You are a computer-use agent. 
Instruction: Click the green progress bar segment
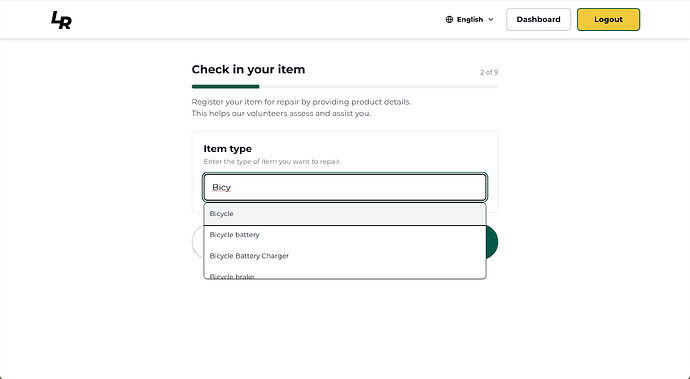225,87
